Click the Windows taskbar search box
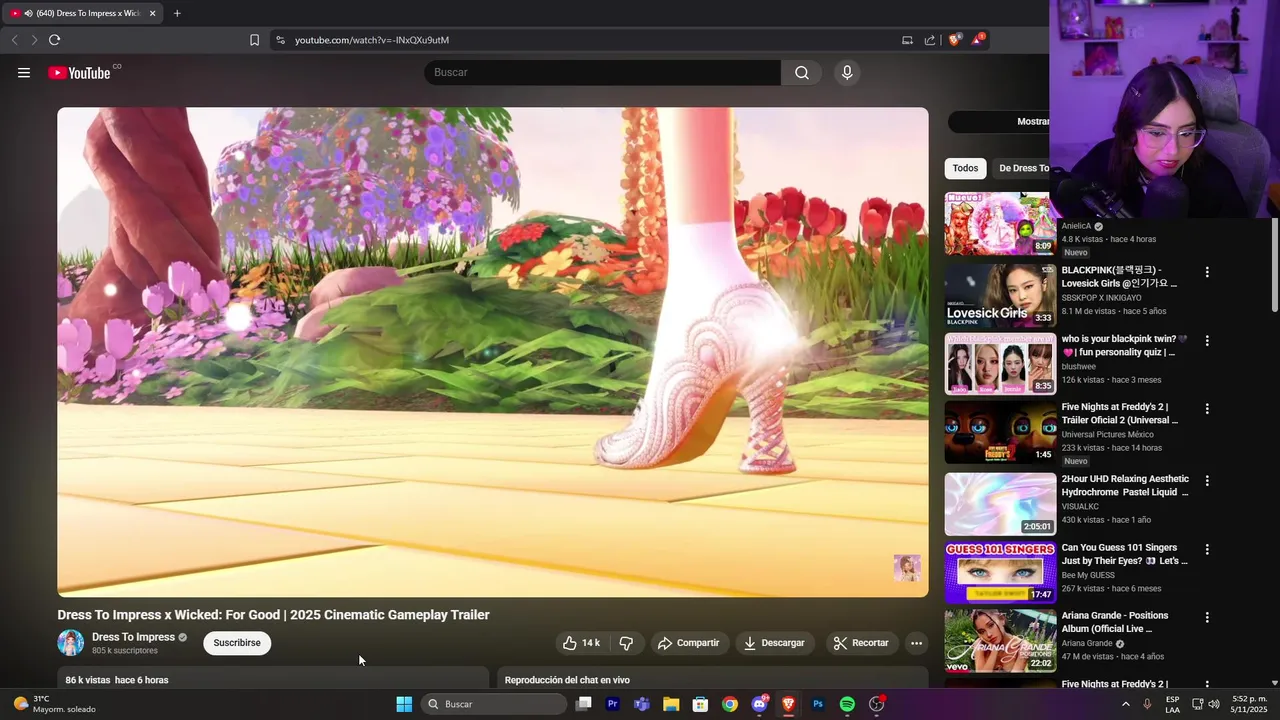Image resolution: width=1280 pixels, height=720 pixels. click(x=494, y=704)
